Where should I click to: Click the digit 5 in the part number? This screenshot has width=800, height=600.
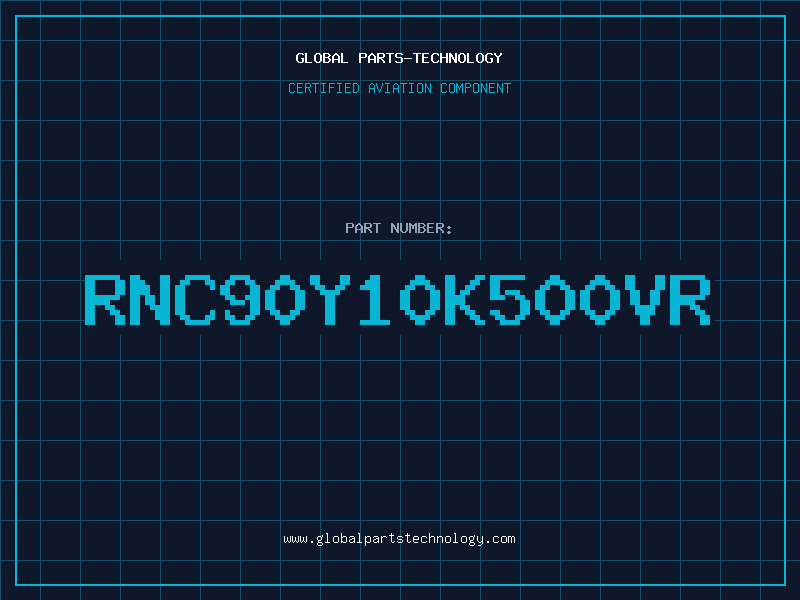coord(510,299)
